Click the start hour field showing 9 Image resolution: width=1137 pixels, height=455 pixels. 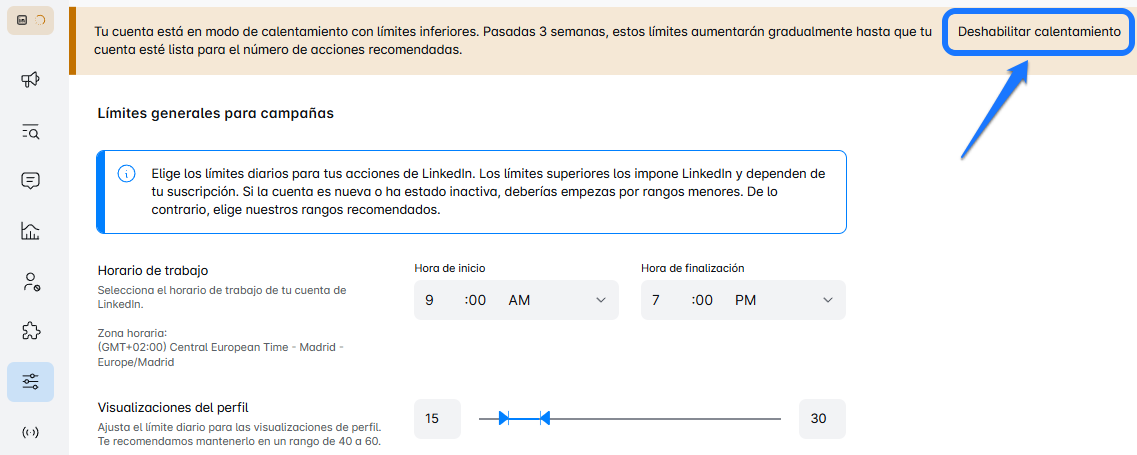click(x=429, y=300)
